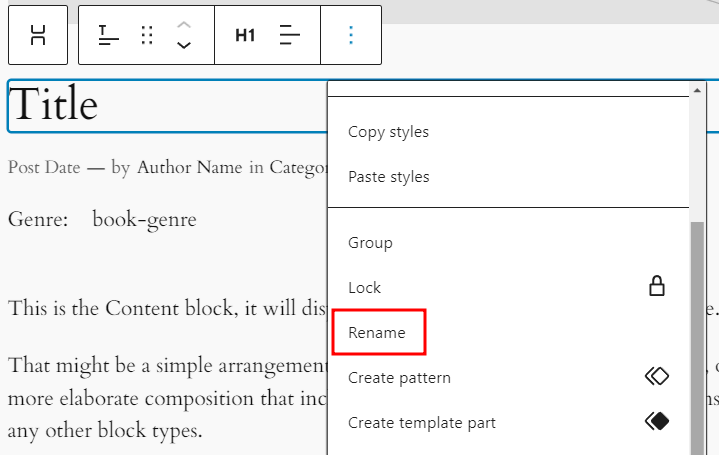
Task: Open the text alignment control
Action: pos(289,35)
